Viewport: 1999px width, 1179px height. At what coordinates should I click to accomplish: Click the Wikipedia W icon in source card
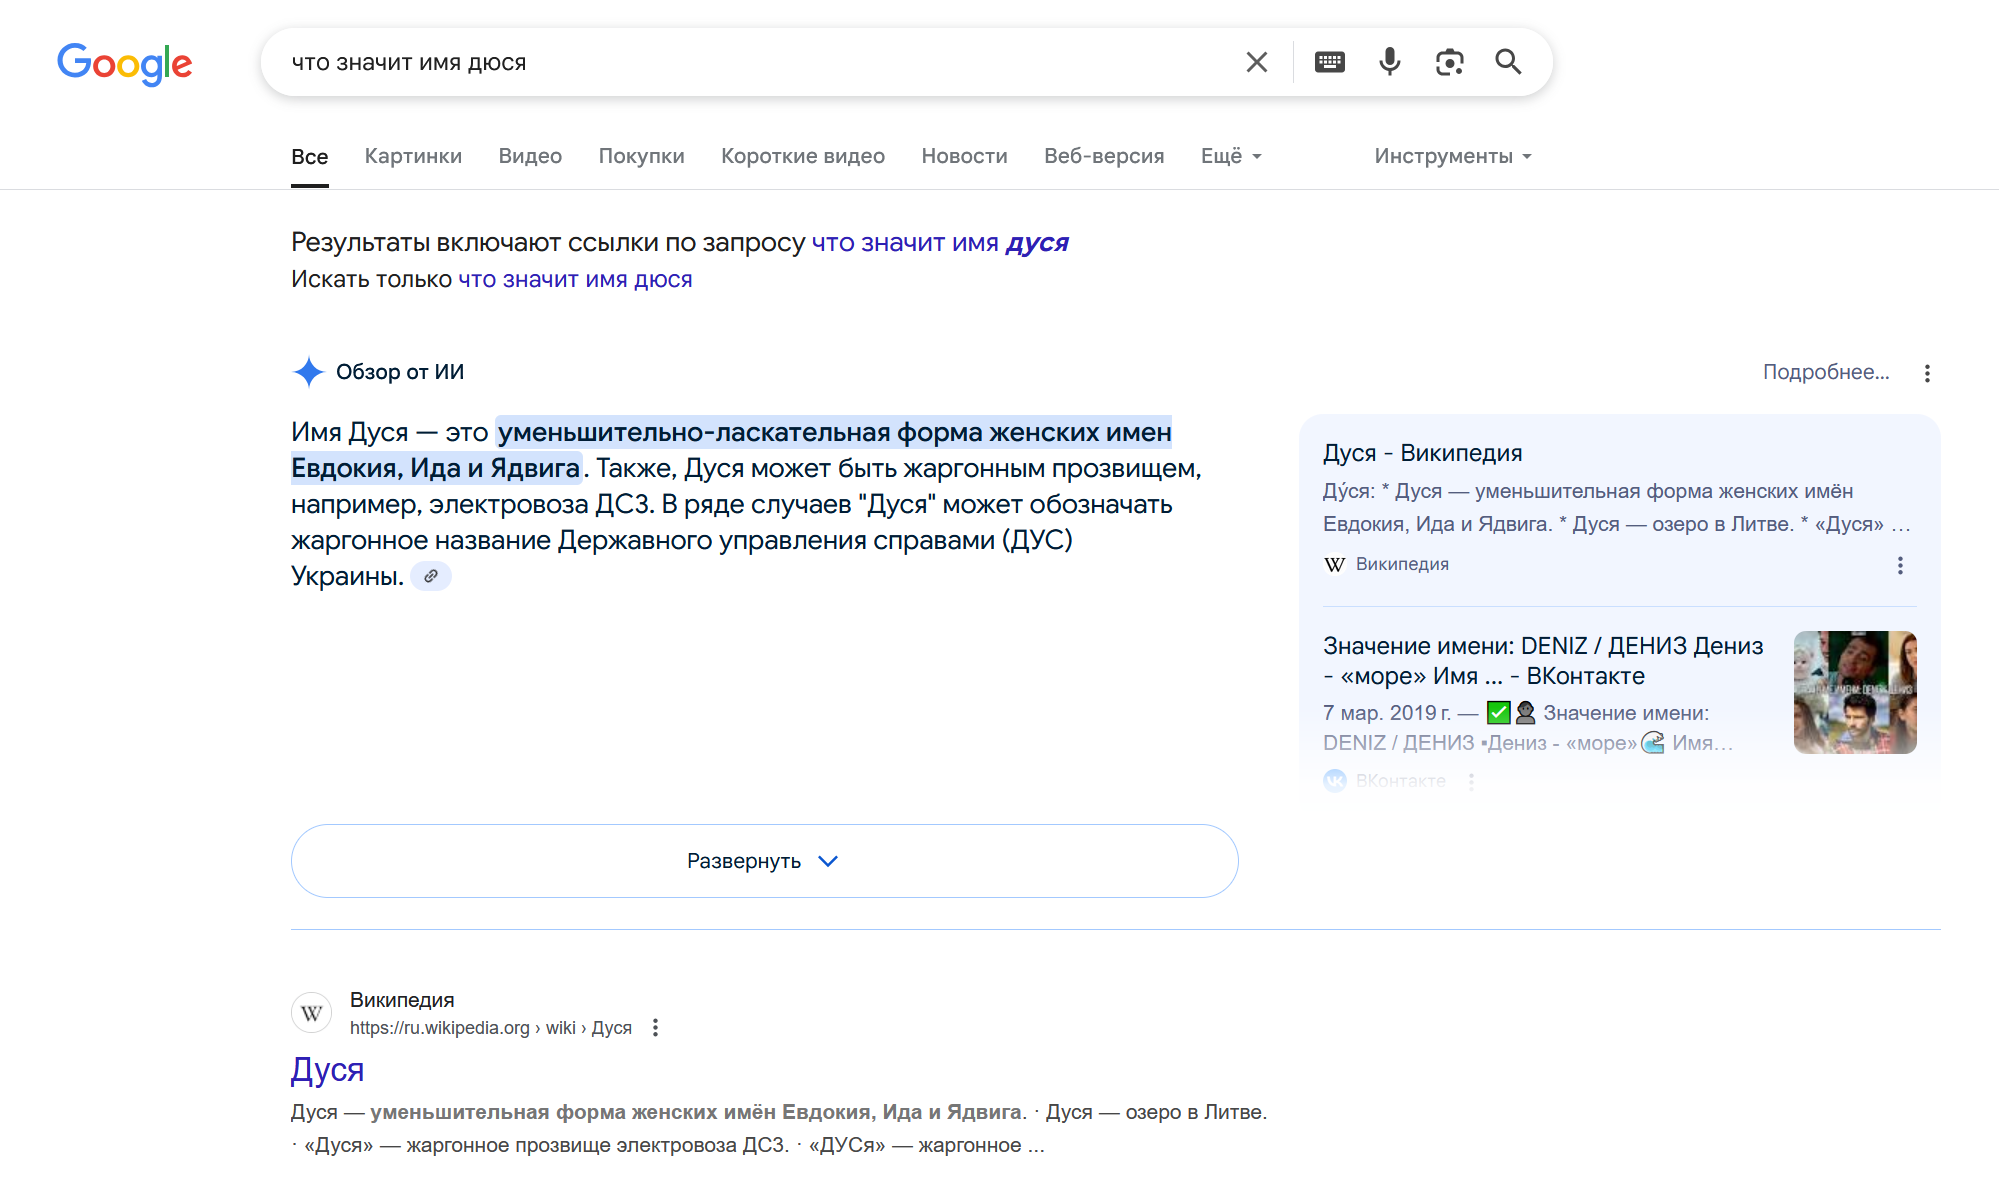click(x=1335, y=565)
